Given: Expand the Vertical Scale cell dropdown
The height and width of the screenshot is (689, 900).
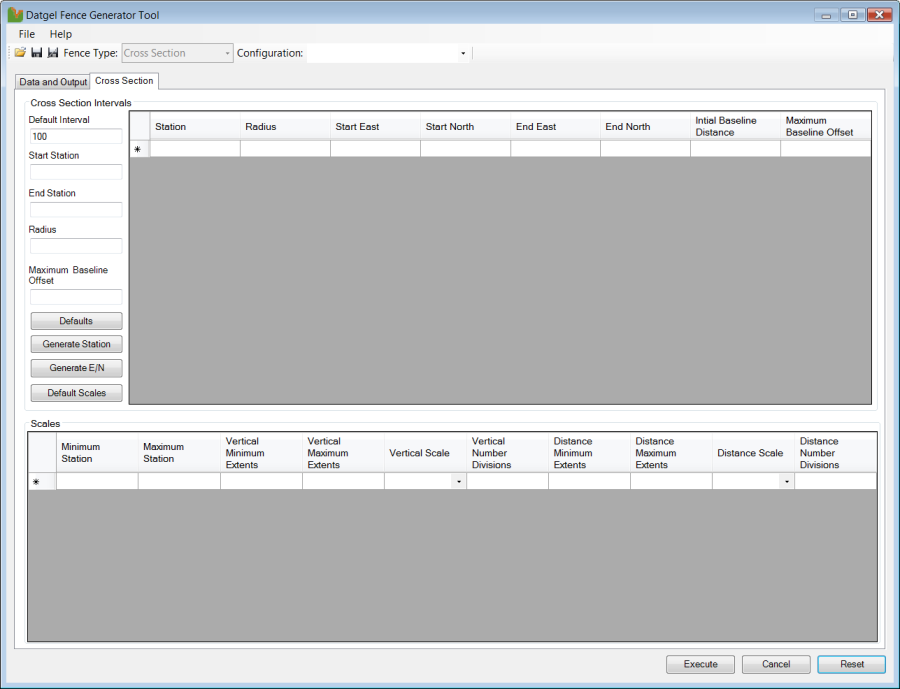Looking at the screenshot, I should [458, 482].
